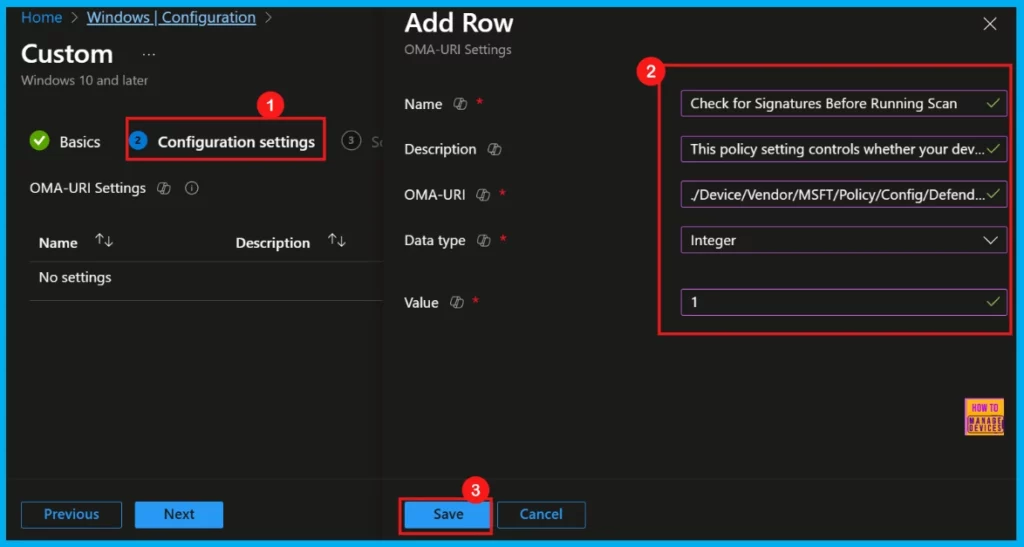Click info icon beside OMA-URI label
This screenshot has height=547, width=1024.
click(x=483, y=195)
